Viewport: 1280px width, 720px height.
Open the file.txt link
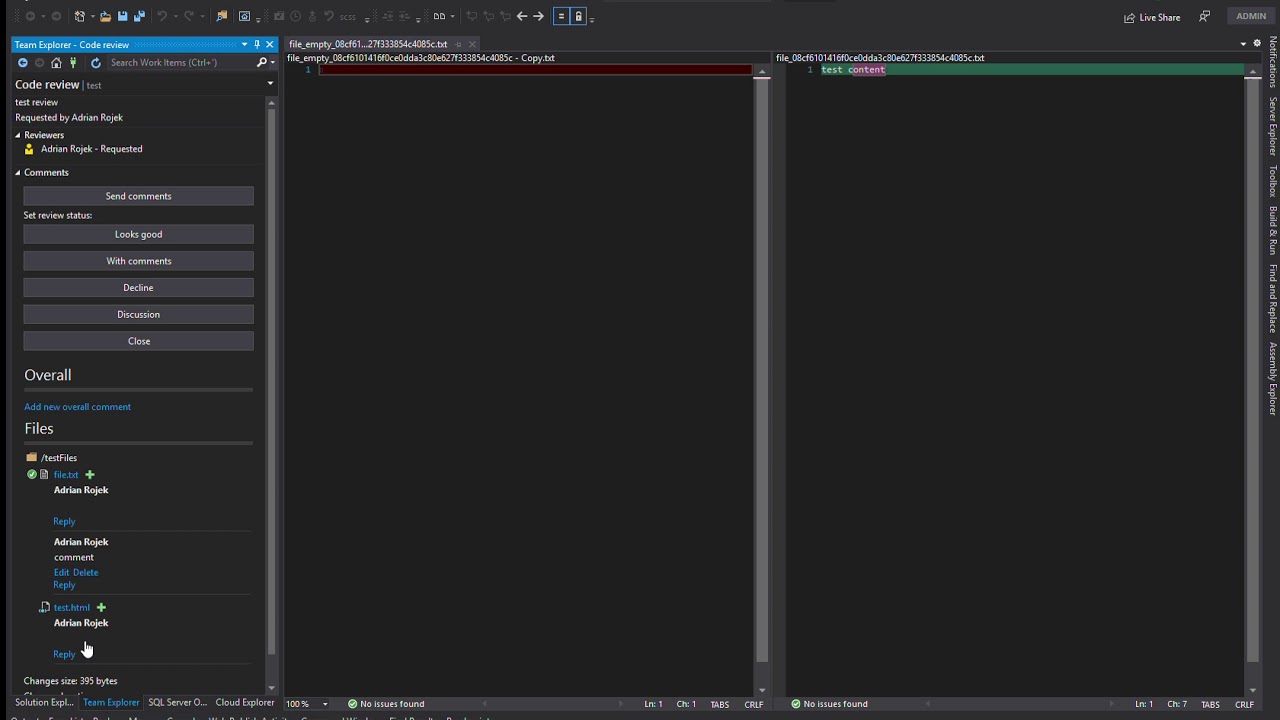66,475
